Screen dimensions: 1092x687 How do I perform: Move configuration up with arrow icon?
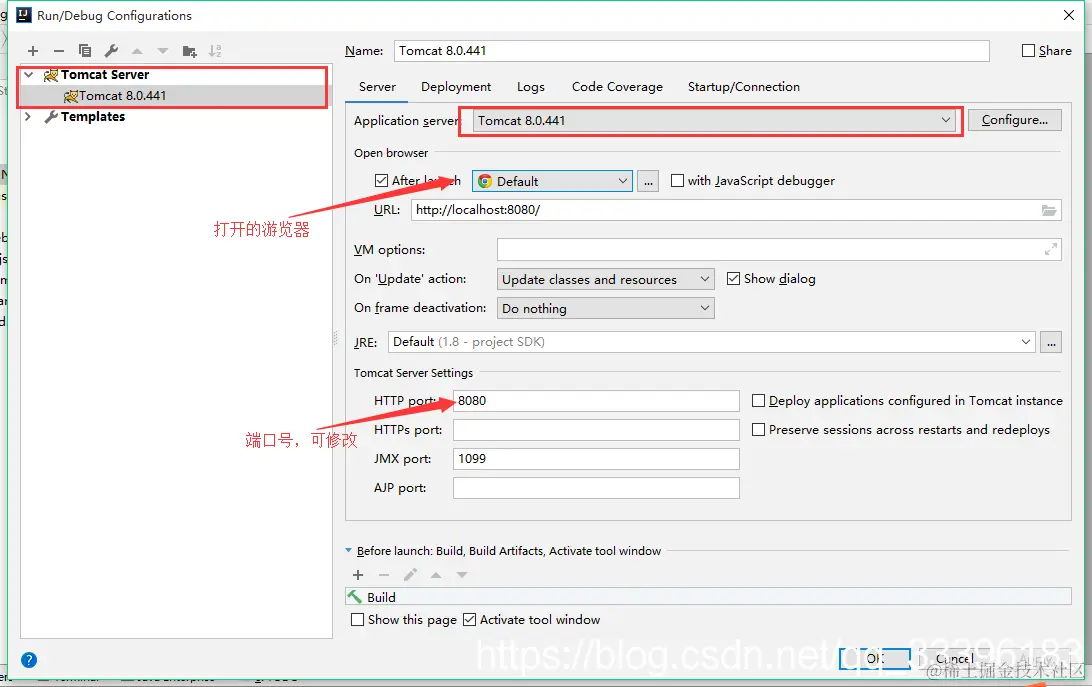[x=137, y=51]
